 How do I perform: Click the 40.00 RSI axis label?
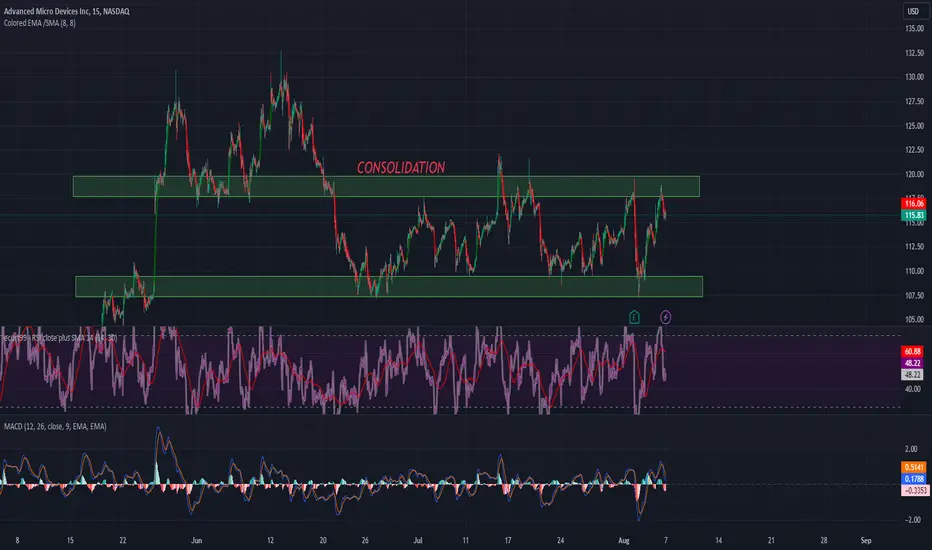[x=912, y=389]
